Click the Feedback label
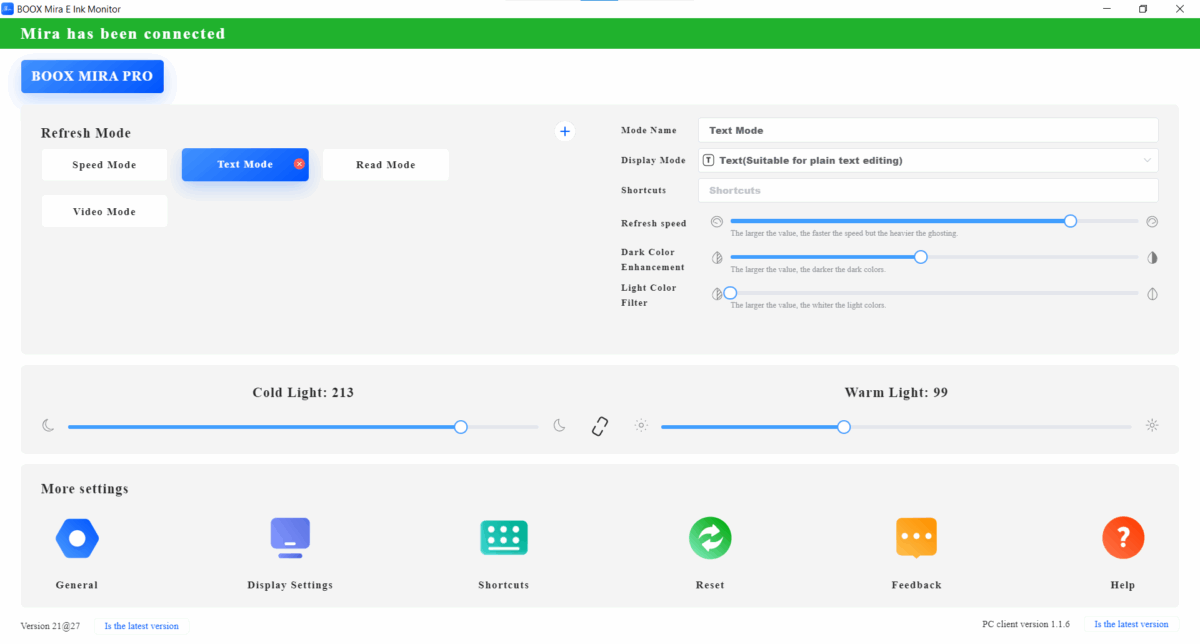Screen dimensions: 1200x644 click(x=917, y=585)
